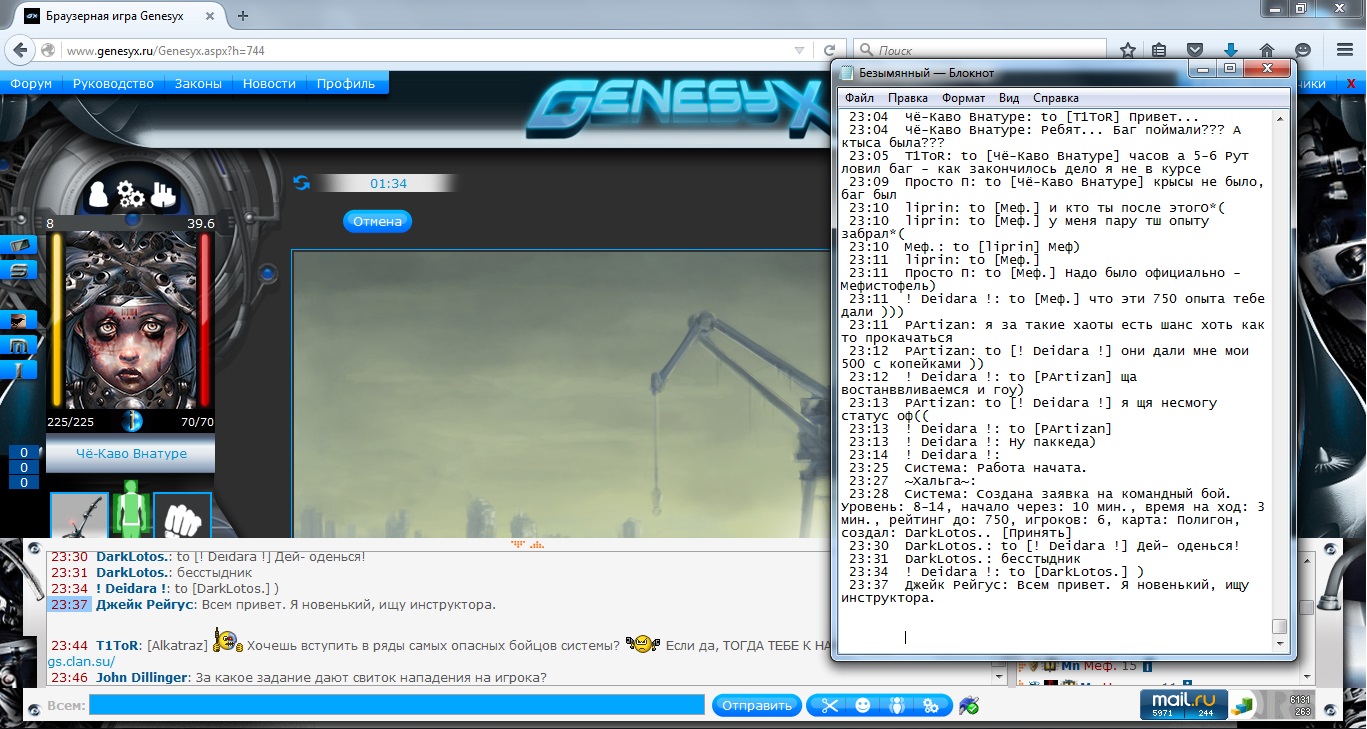Click the T1ToR nickname in chat
Image resolution: width=1367 pixels, height=729 pixels.
(x=119, y=646)
